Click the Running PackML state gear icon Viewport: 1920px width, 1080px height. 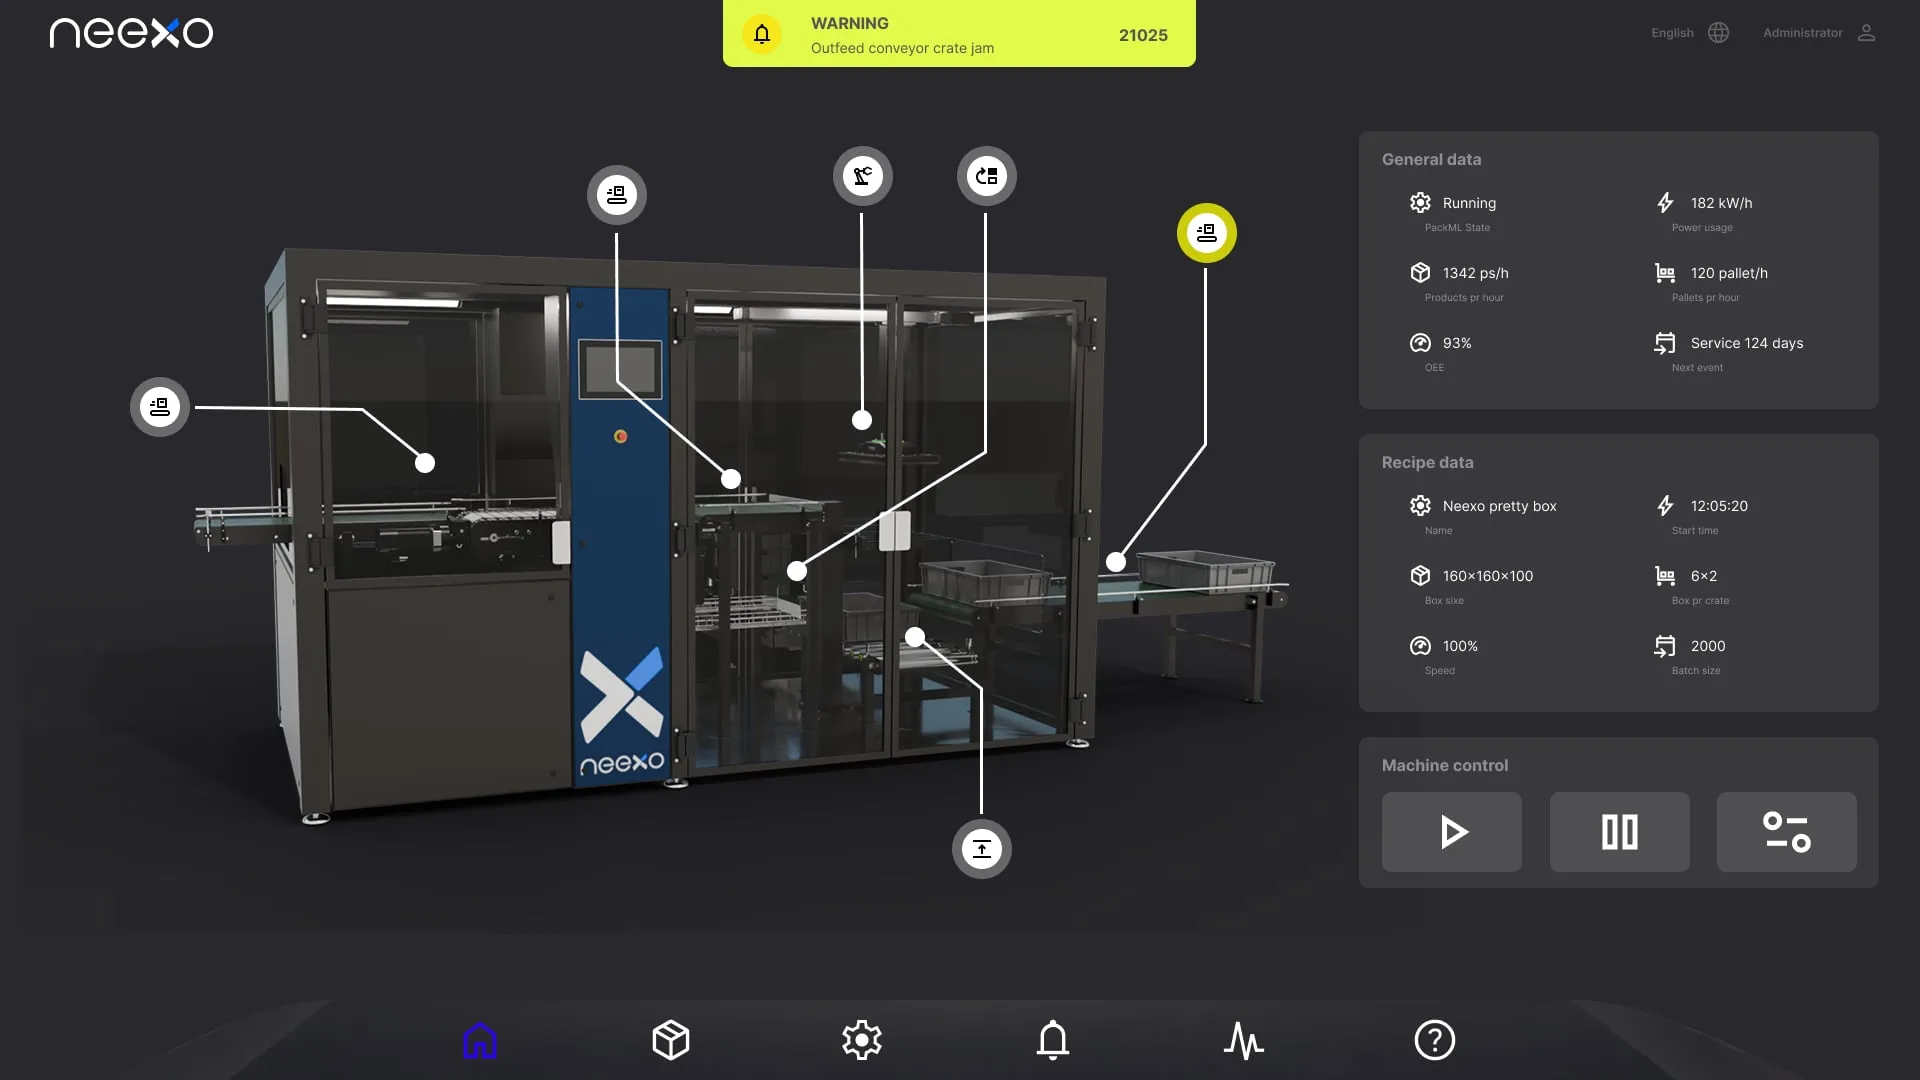tap(1420, 203)
